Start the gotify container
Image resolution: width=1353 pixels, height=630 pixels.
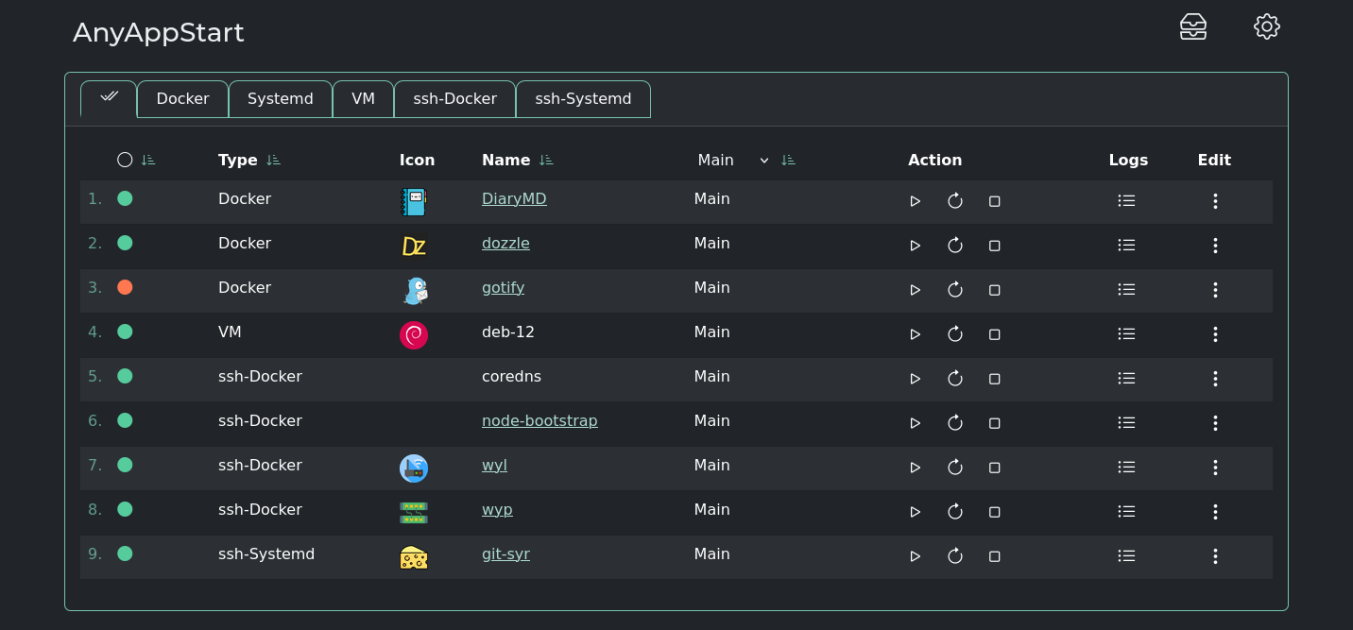[x=915, y=290]
